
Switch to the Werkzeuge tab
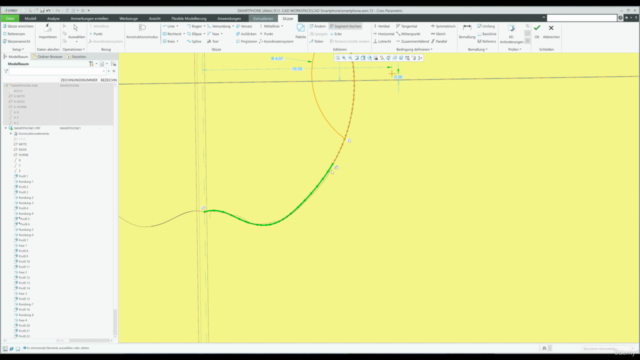(x=128, y=18)
